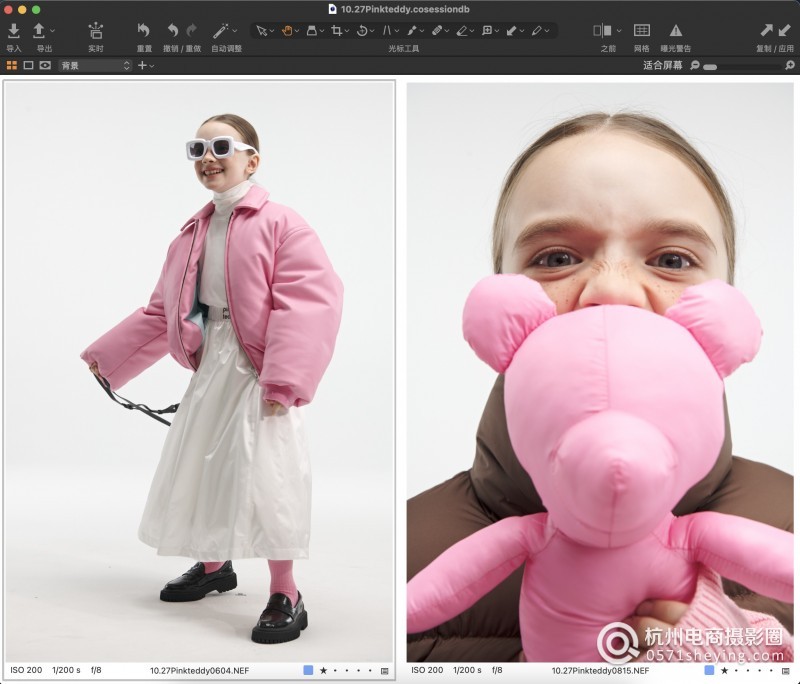Open the Export options dropdown arrow
This screenshot has width=800, height=684.
pyautogui.click(x=53, y=31)
